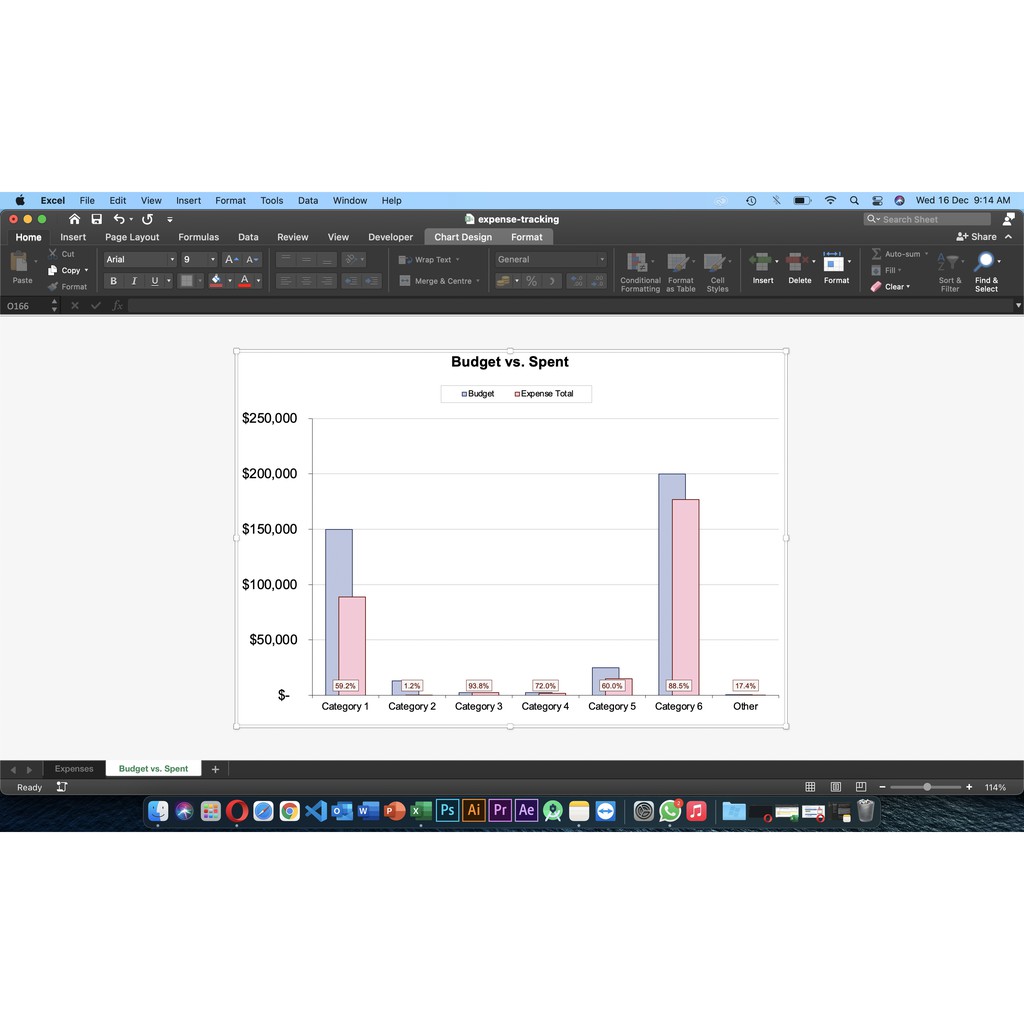The image size is (1024, 1024).
Task: Toggle Bold formatting
Action: tap(113, 281)
